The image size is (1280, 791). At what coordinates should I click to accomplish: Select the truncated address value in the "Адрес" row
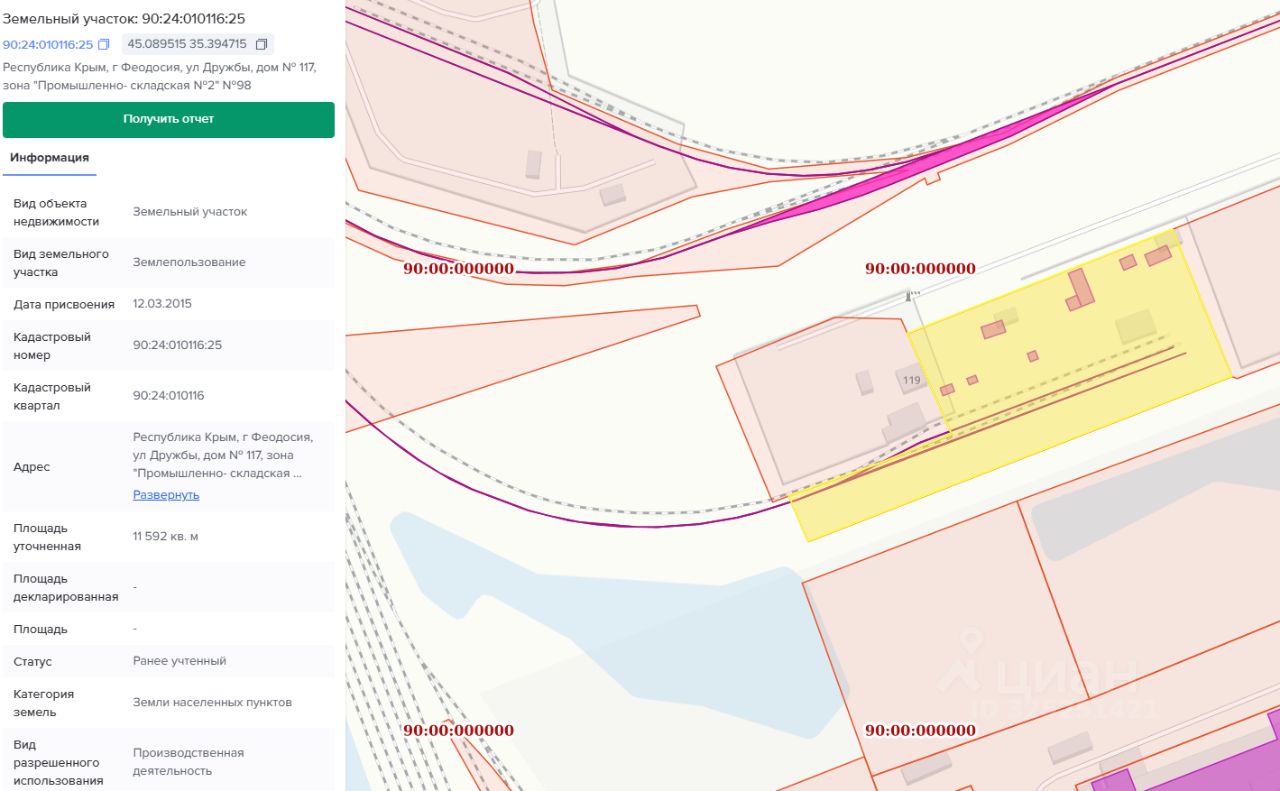click(x=223, y=455)
